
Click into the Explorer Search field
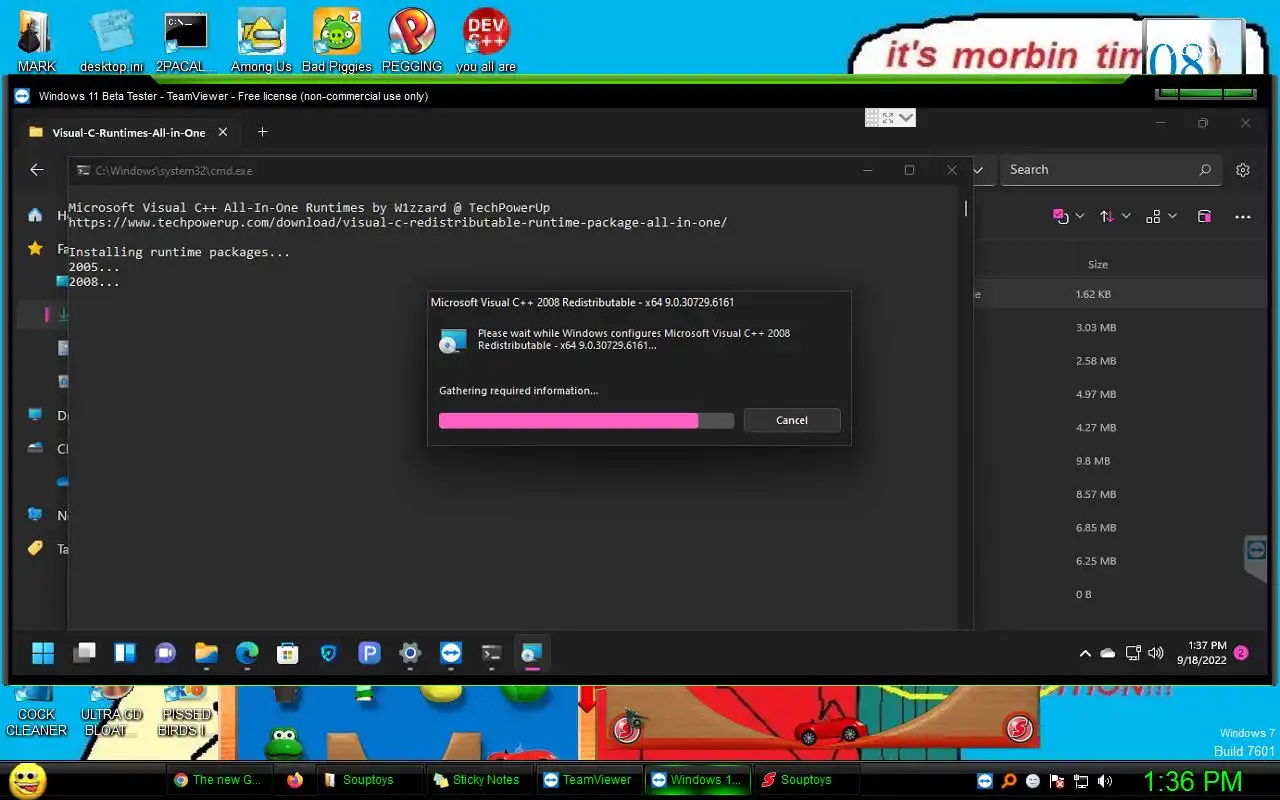[1100, 170]
